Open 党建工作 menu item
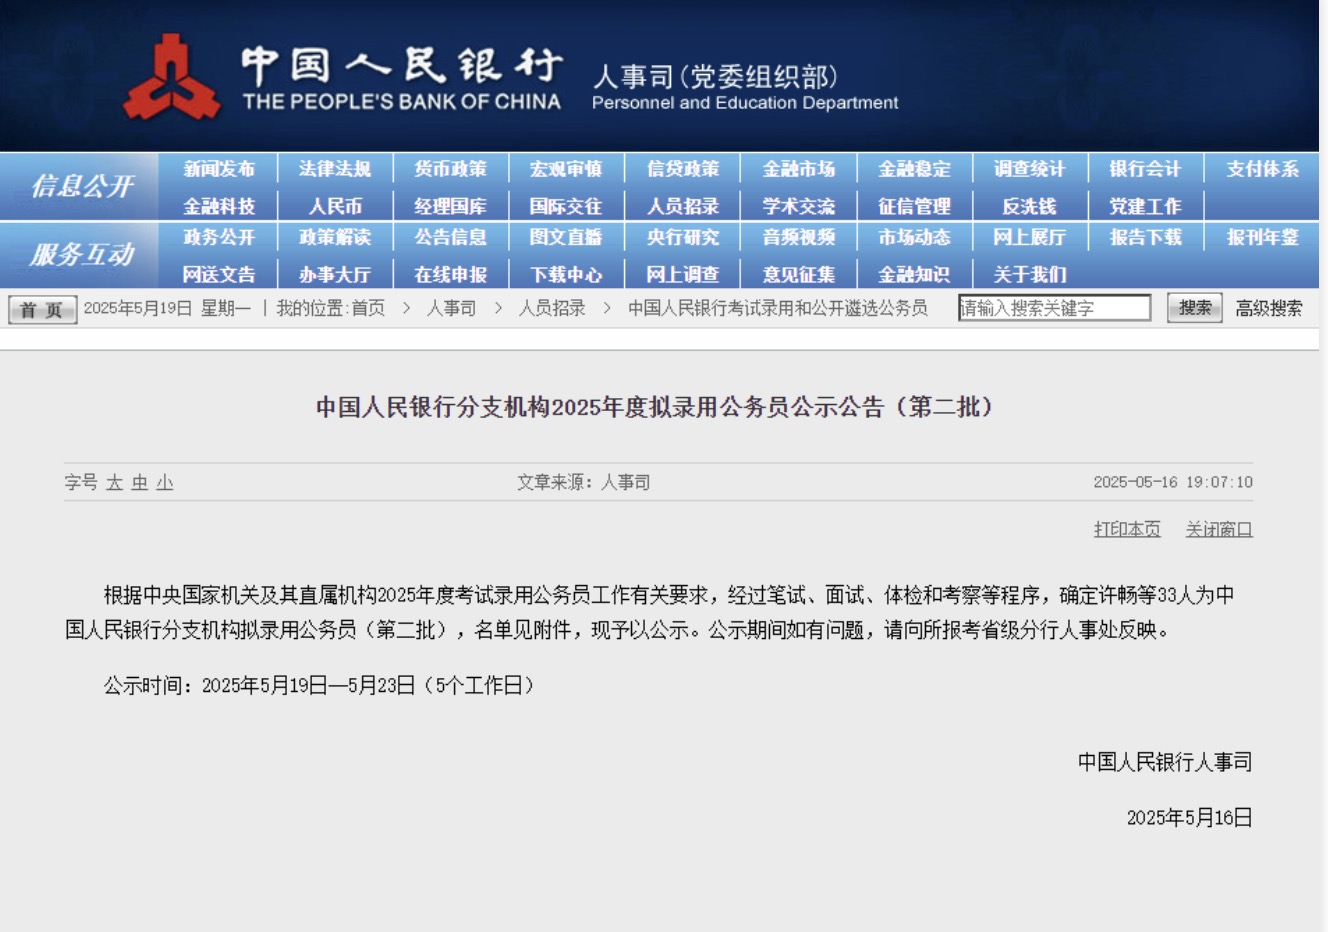The image size is (1328, 932). [1145, 206]
